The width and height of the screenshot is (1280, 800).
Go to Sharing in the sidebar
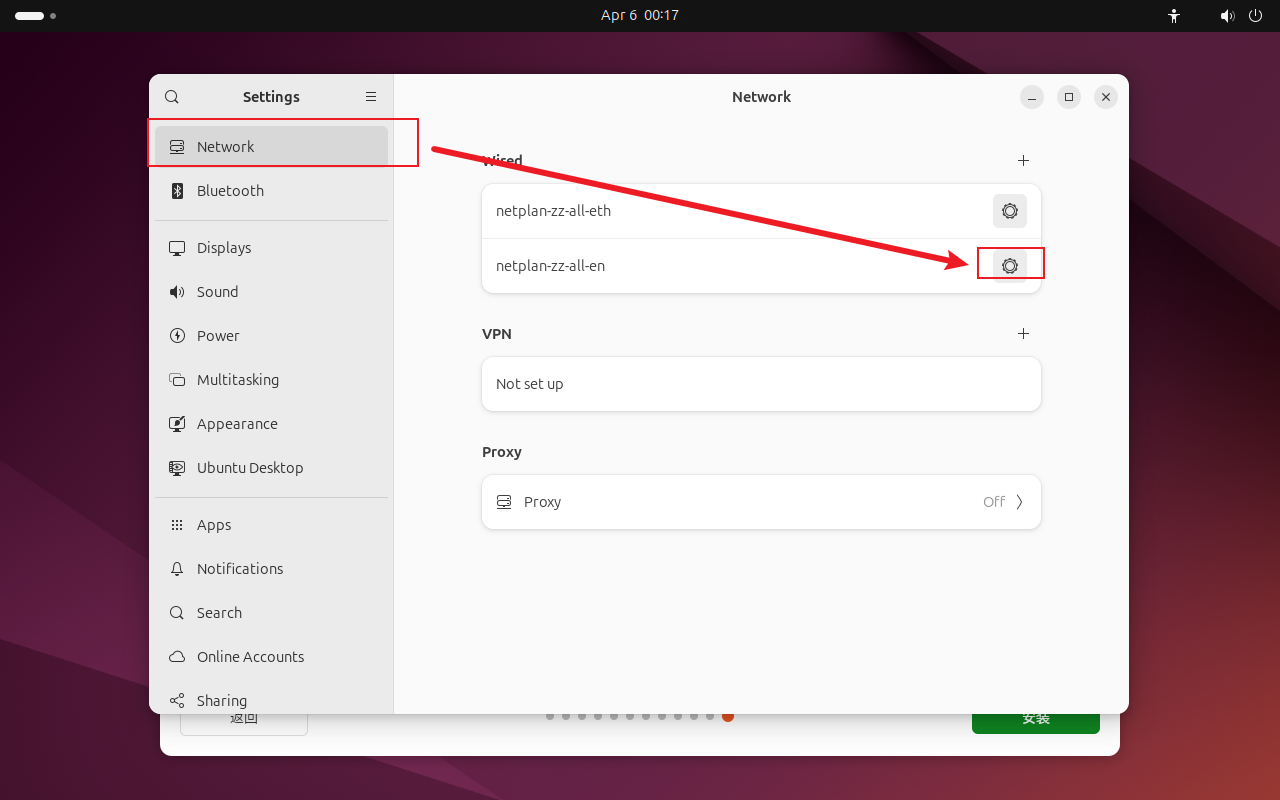click(x=271, y=700)
